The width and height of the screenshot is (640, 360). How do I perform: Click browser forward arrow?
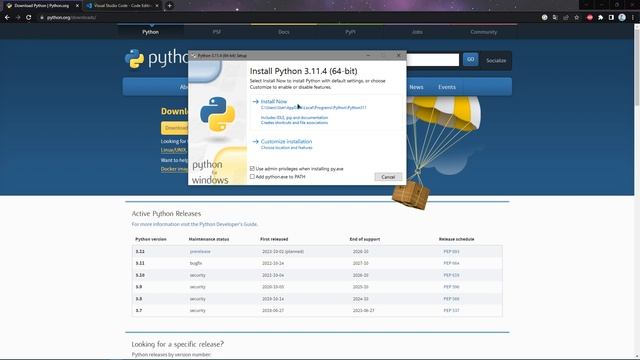click(18, 18)
